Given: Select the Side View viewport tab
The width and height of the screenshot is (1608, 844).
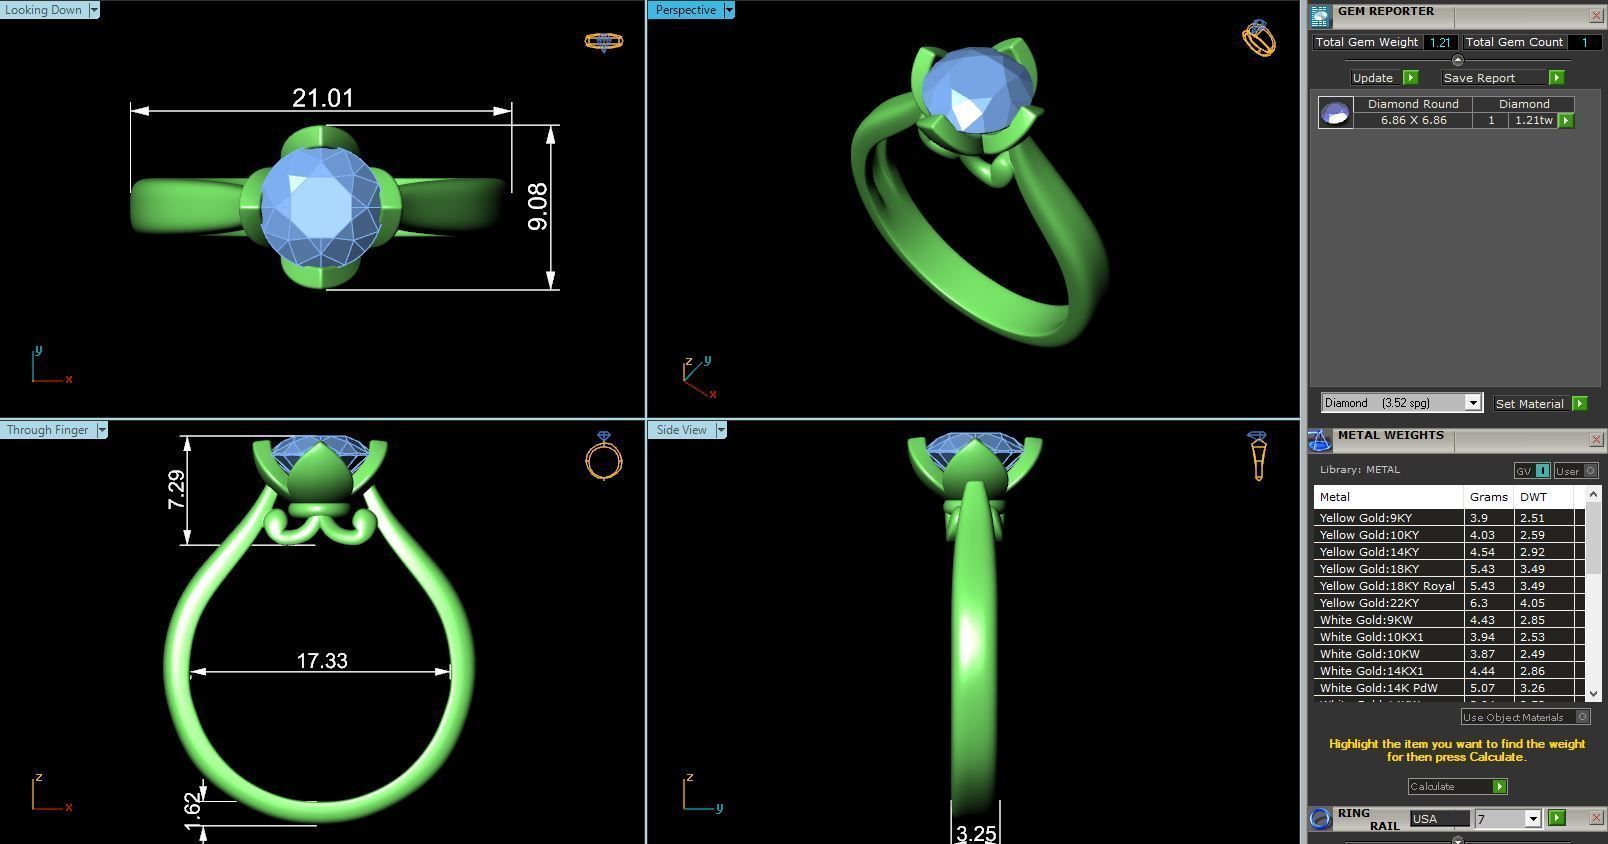Looking at the screenshot, I should coord(681,430).
